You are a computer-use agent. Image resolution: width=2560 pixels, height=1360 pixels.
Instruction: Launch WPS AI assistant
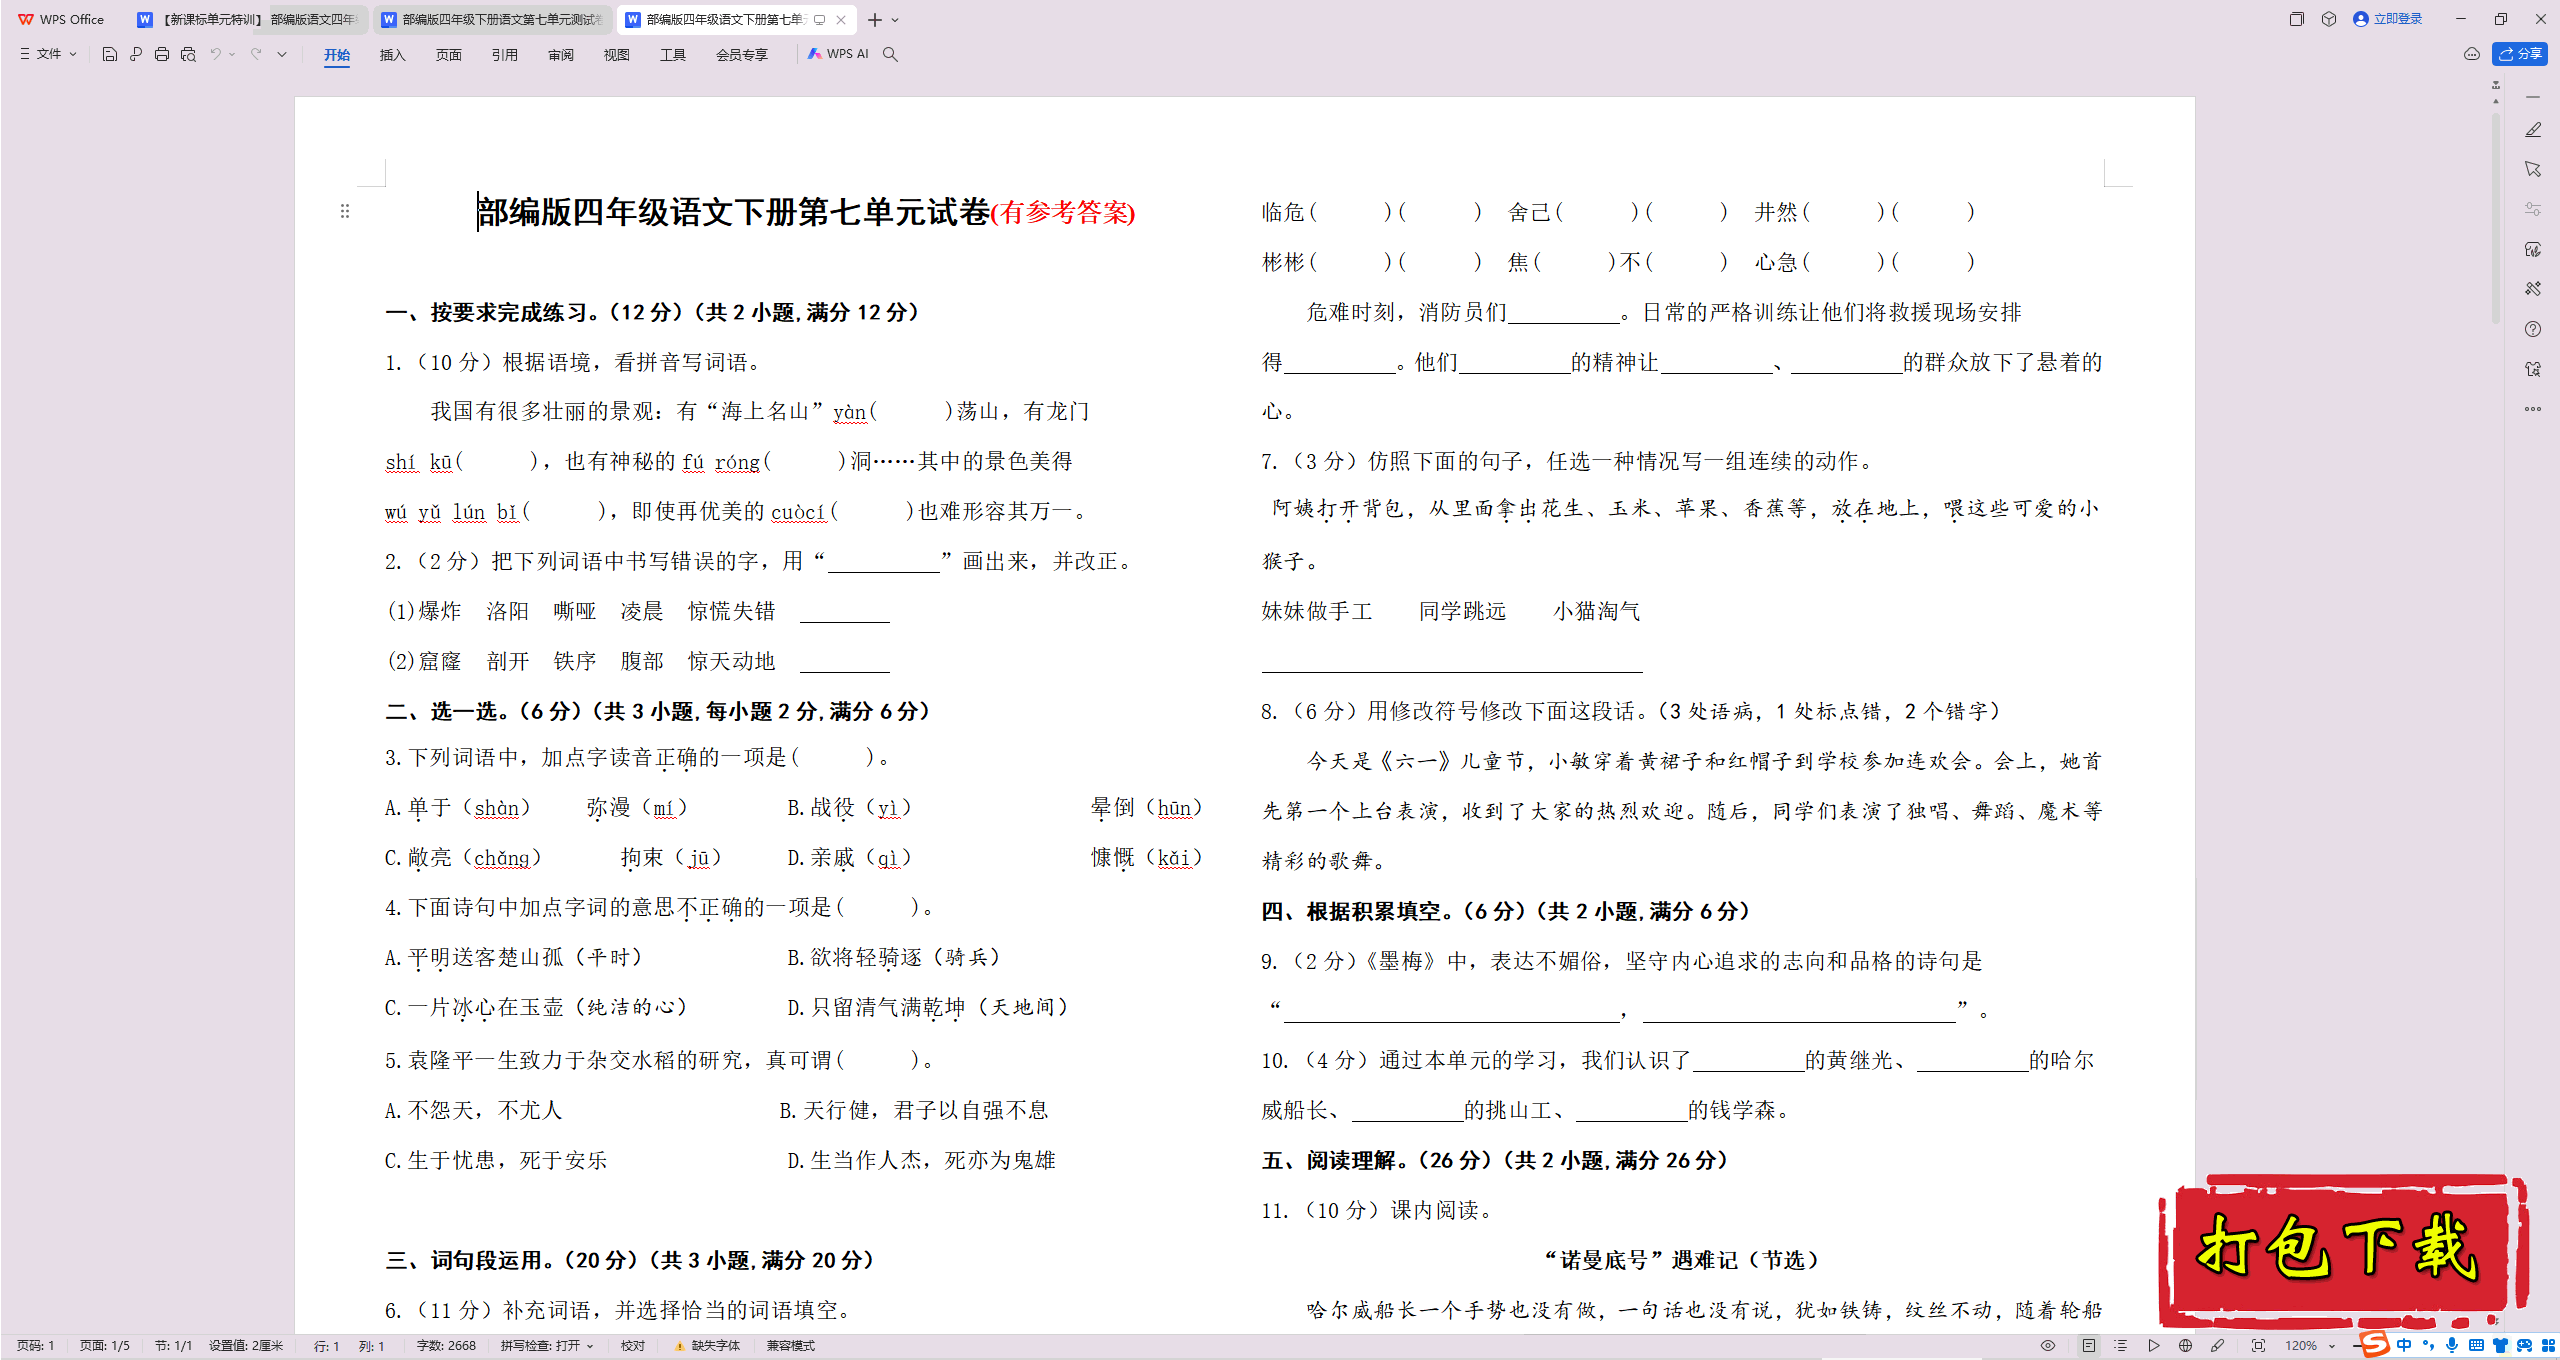pos(839,54)
